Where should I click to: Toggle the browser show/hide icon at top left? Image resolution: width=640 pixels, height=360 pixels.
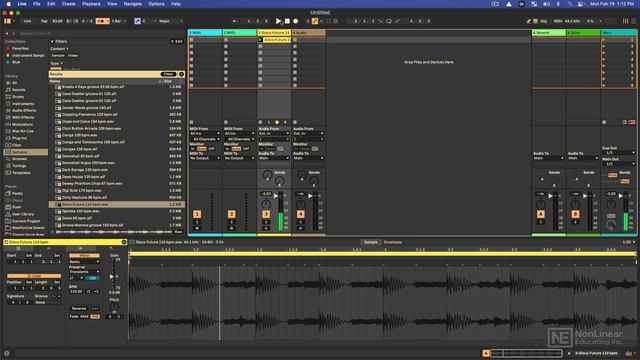(x=7, y=21)
